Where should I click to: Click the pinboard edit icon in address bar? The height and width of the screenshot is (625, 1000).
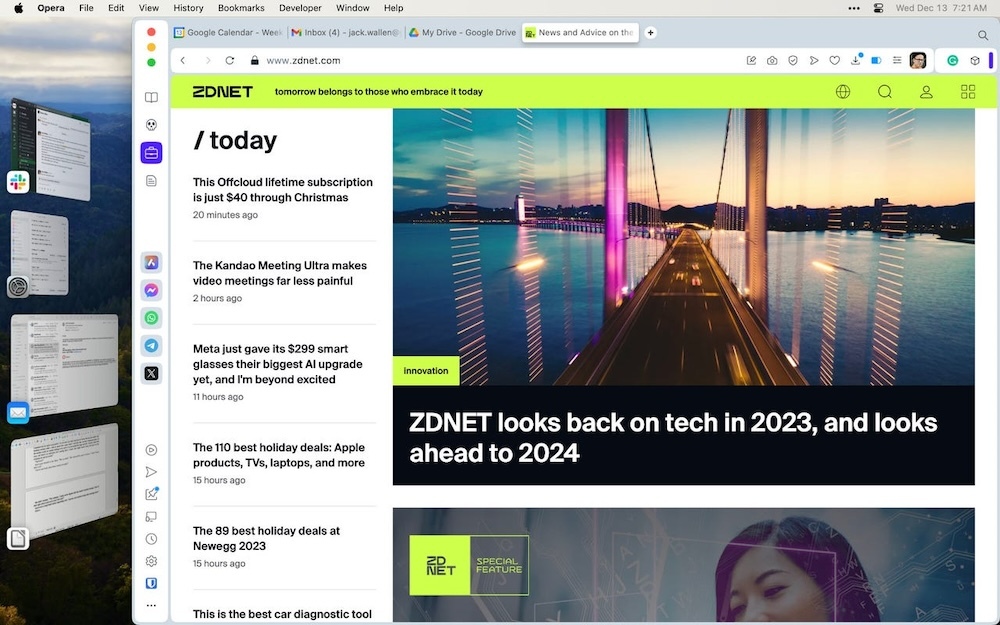pyautogui.click(x=751, y=61)
